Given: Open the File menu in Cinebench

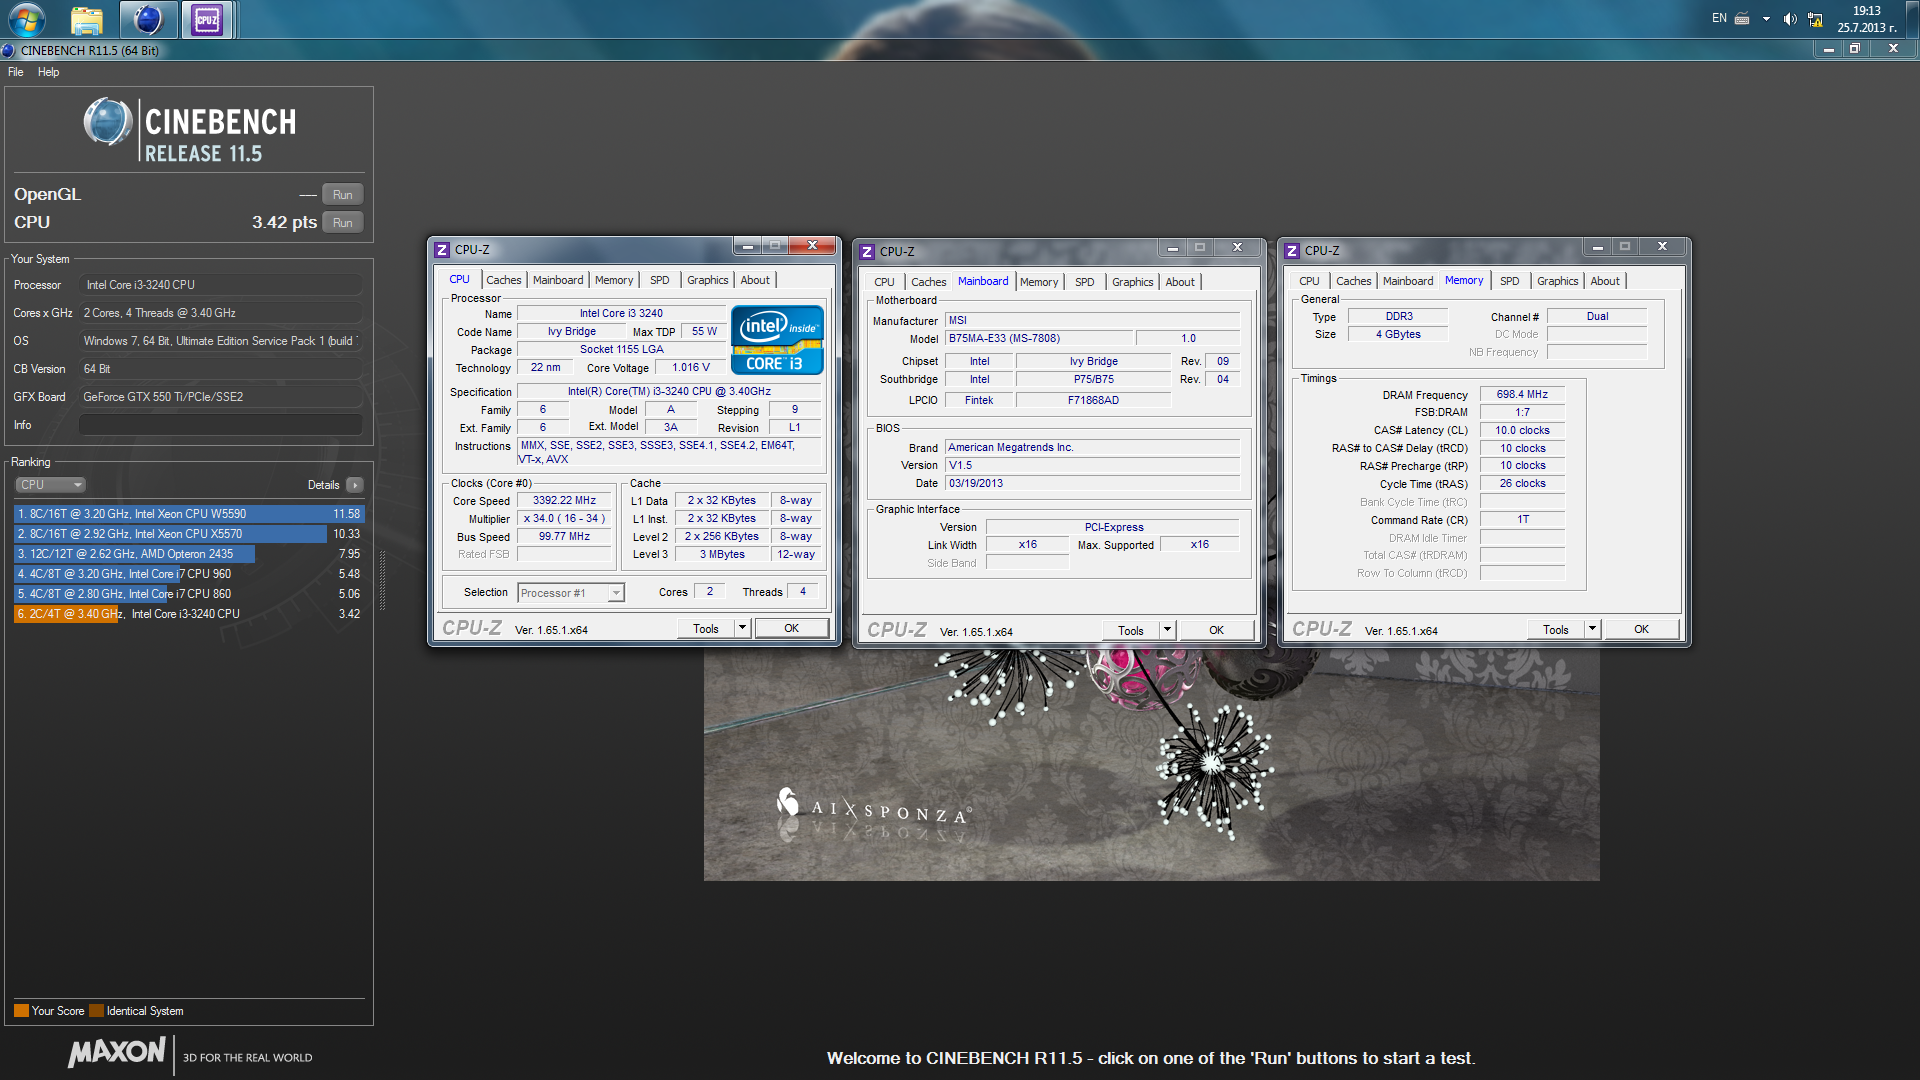Looking at the screenshot, I should click(15, 72).
